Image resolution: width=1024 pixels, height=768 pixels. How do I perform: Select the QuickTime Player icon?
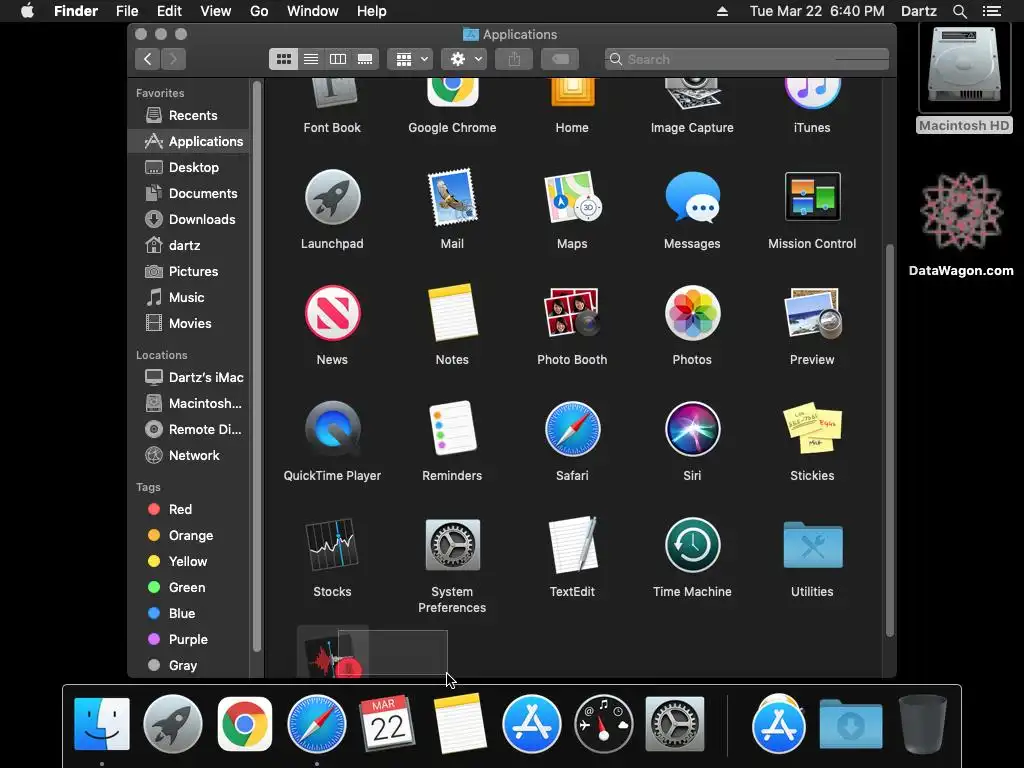(332, 429)
